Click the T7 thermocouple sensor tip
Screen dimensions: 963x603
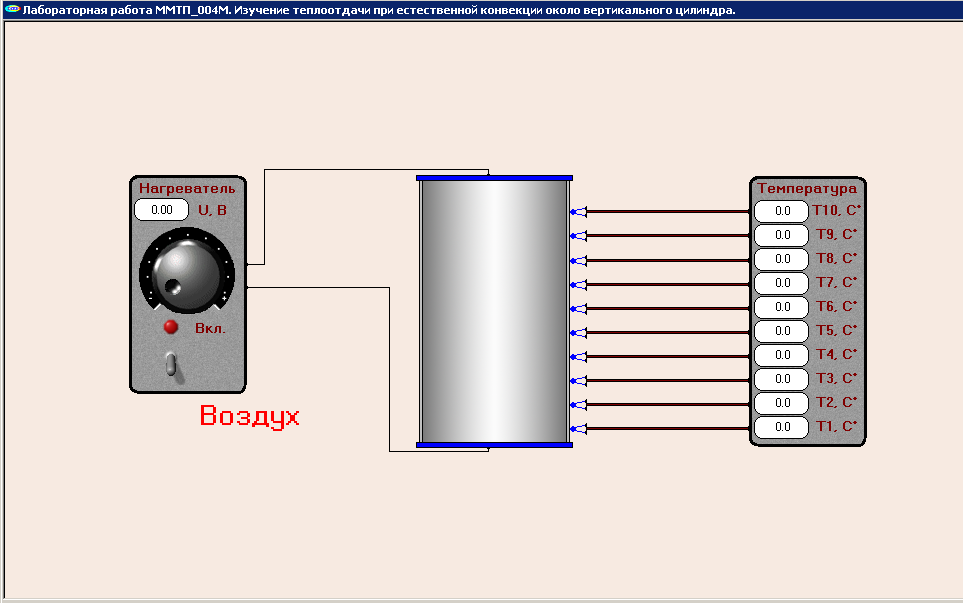[x=579, y=284]
